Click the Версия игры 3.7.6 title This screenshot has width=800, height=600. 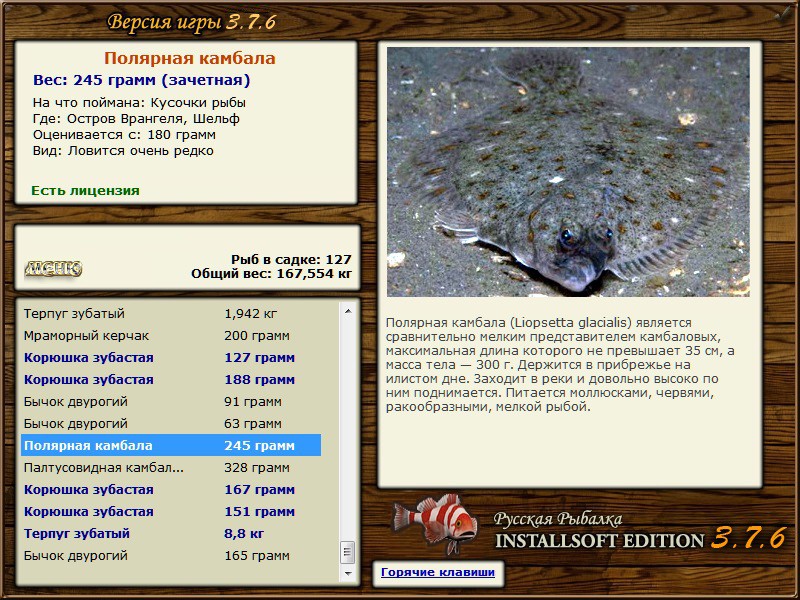click(x=192, y=22)
